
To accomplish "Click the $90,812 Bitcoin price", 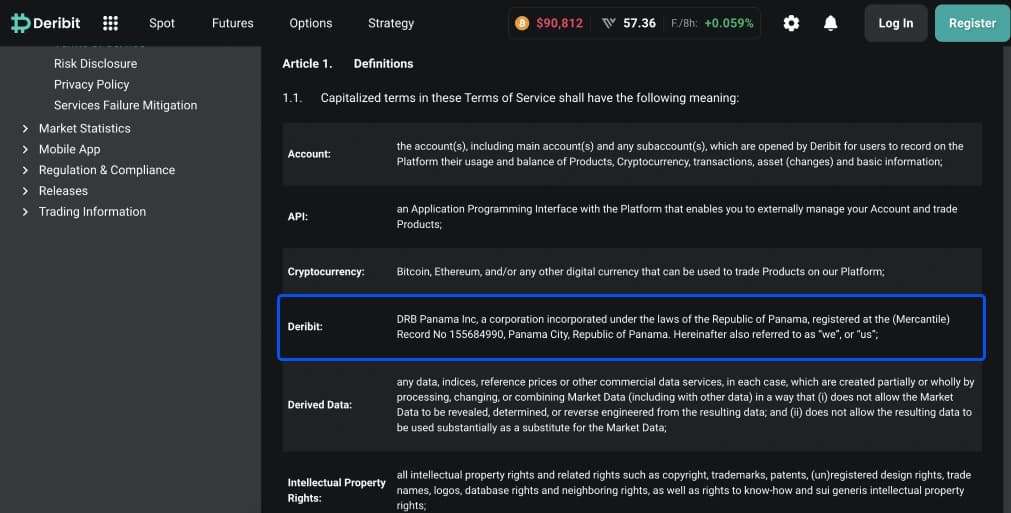I will point(560,23).
